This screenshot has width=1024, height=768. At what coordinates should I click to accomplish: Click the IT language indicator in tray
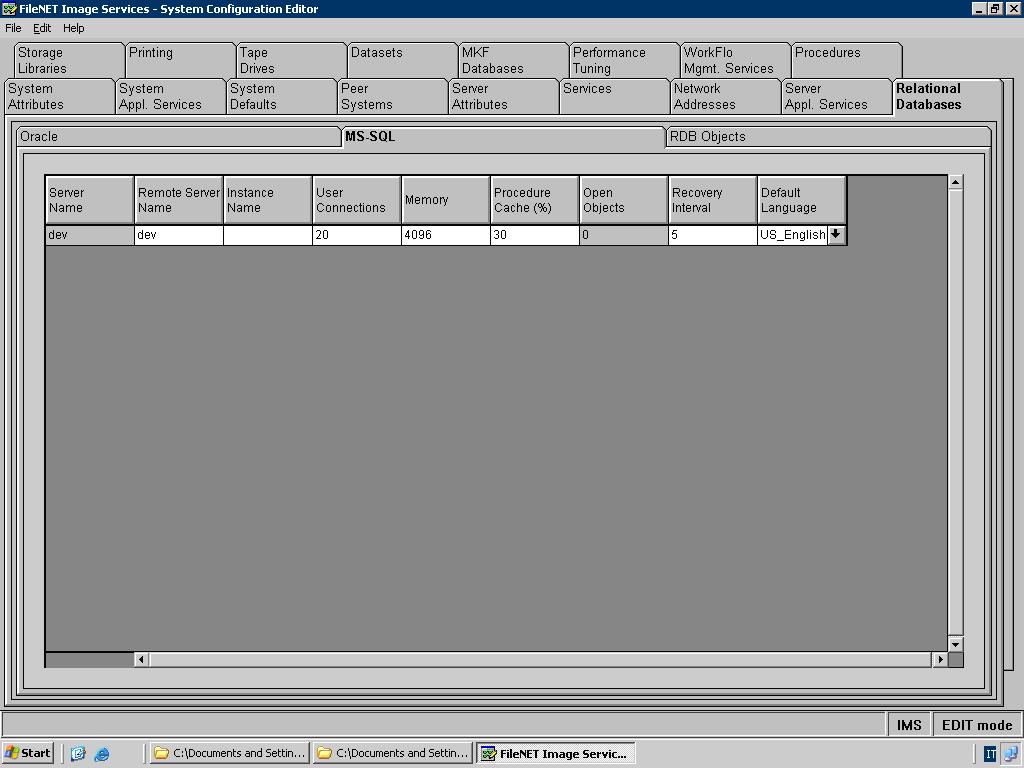991,754
